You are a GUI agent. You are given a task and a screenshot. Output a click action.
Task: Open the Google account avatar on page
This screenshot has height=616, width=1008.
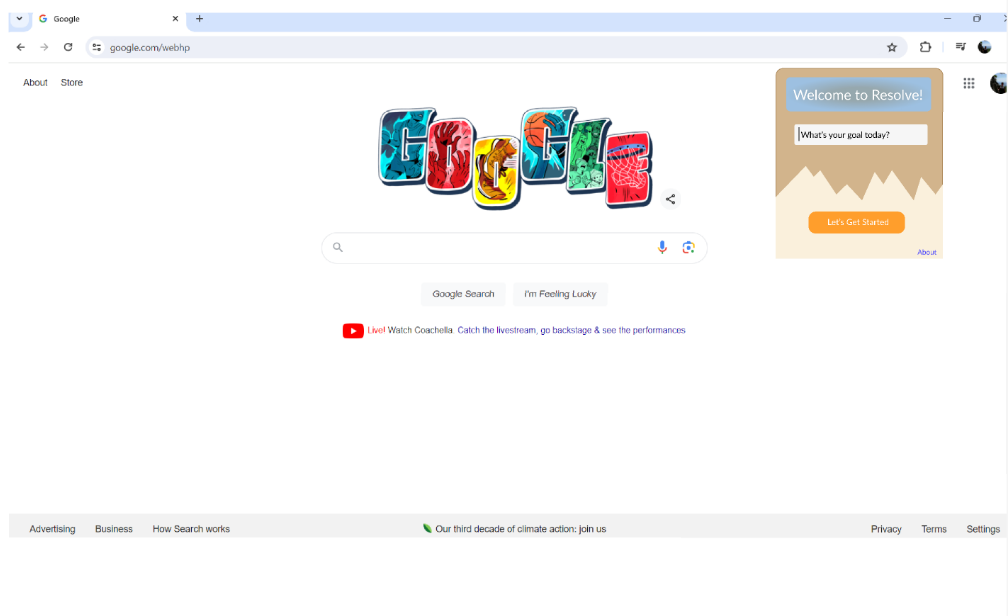pyautogui.click(x=999, y=83)
